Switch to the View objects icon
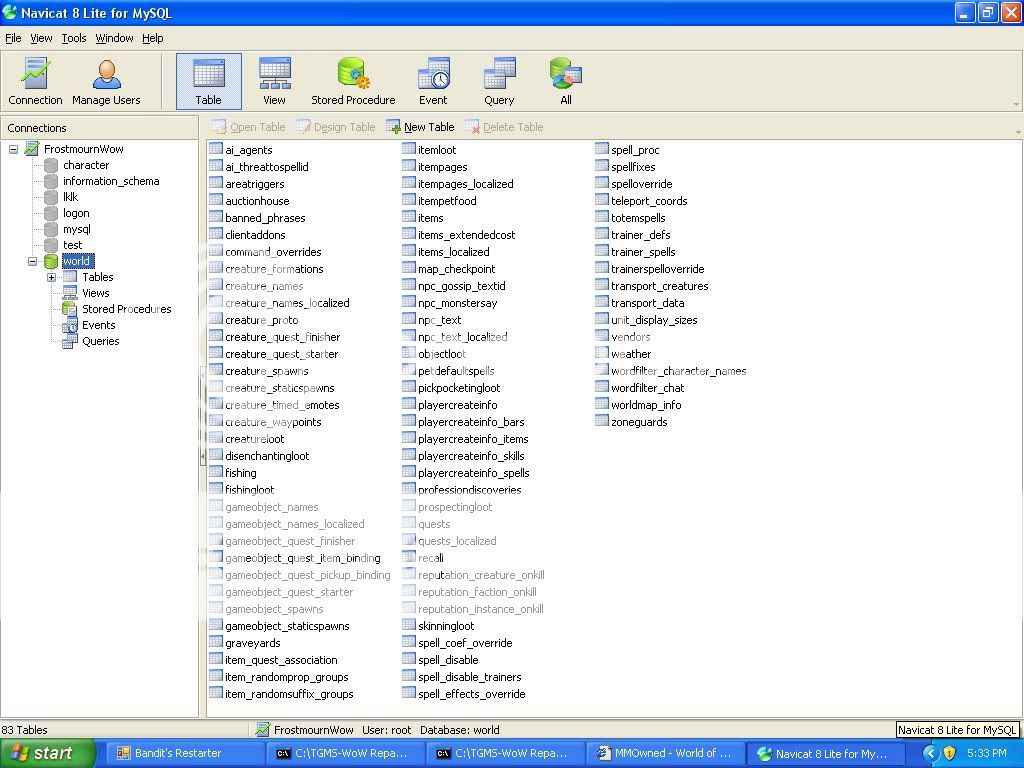 (274, 82)
